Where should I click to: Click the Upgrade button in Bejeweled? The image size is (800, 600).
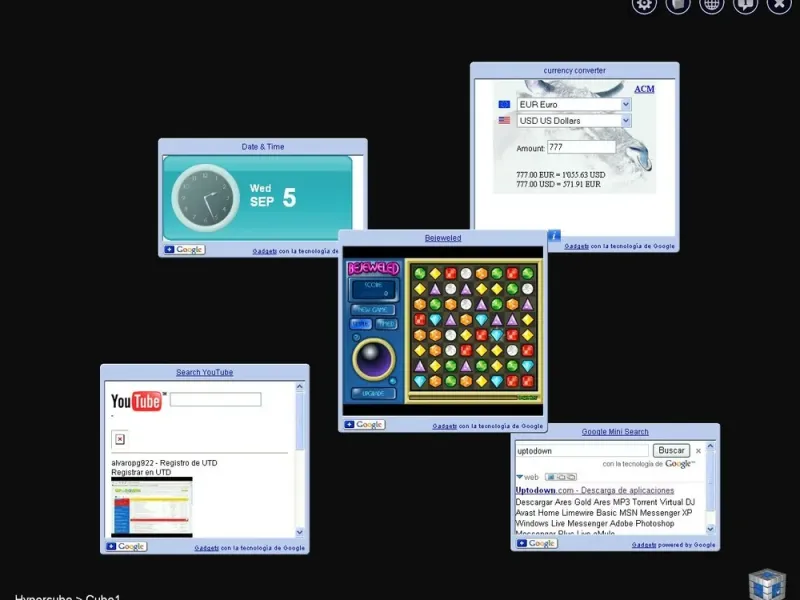373,393
